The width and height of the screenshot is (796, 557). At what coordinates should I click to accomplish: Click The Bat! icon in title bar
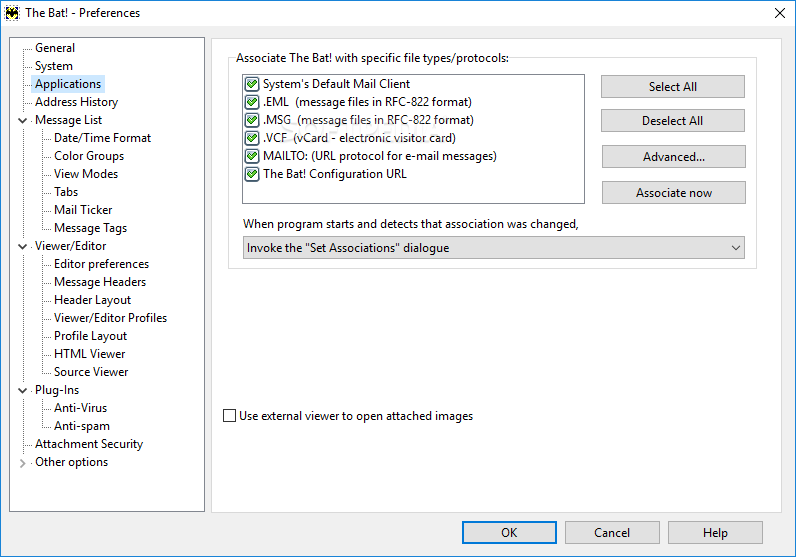pos(12,13)
